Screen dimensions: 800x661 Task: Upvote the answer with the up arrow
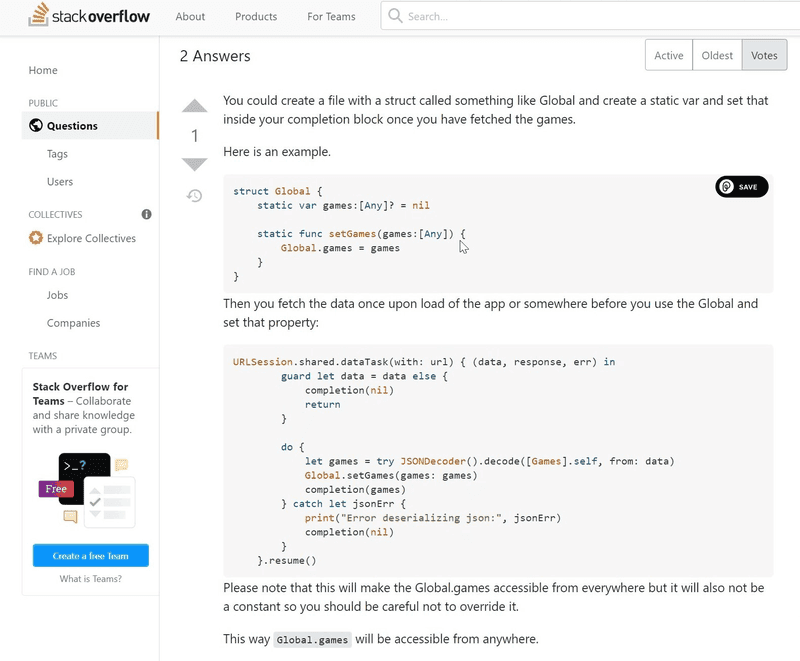193,106
